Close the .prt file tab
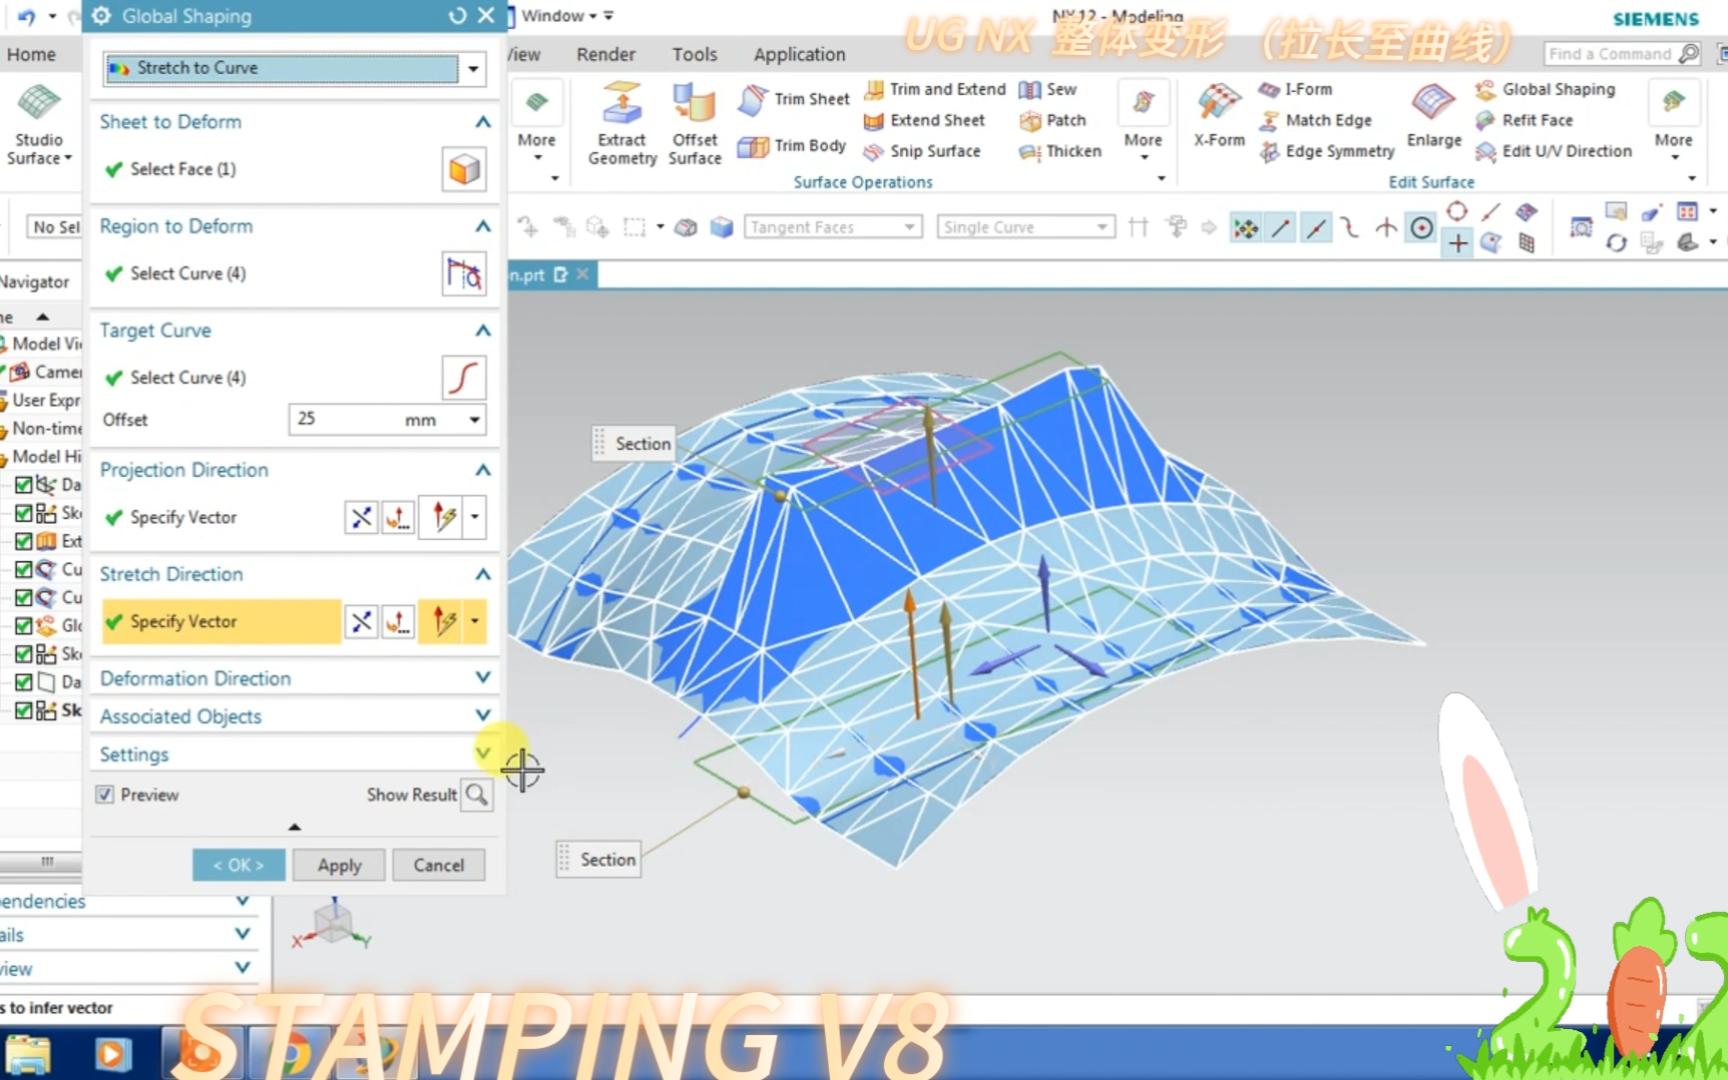The height and width of the screenshot is (1080, 1728). click(x=583, y=273)
